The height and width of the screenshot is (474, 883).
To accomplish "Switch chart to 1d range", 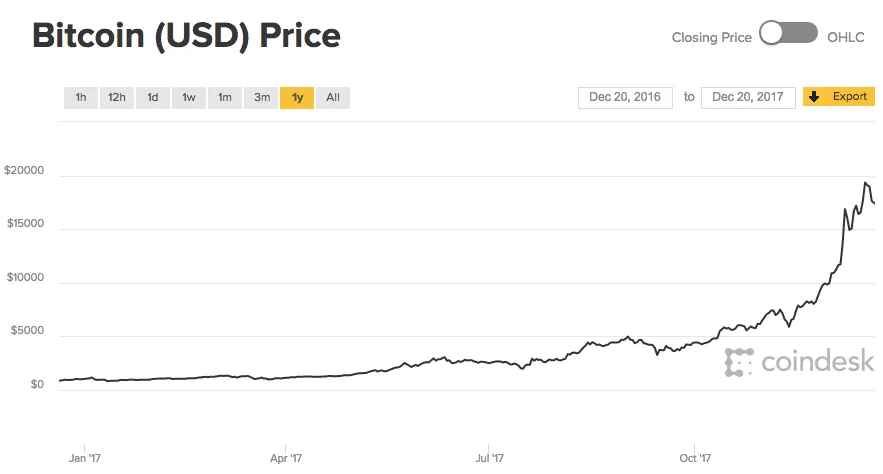I will pyautogui.click(x=153, y=97).
